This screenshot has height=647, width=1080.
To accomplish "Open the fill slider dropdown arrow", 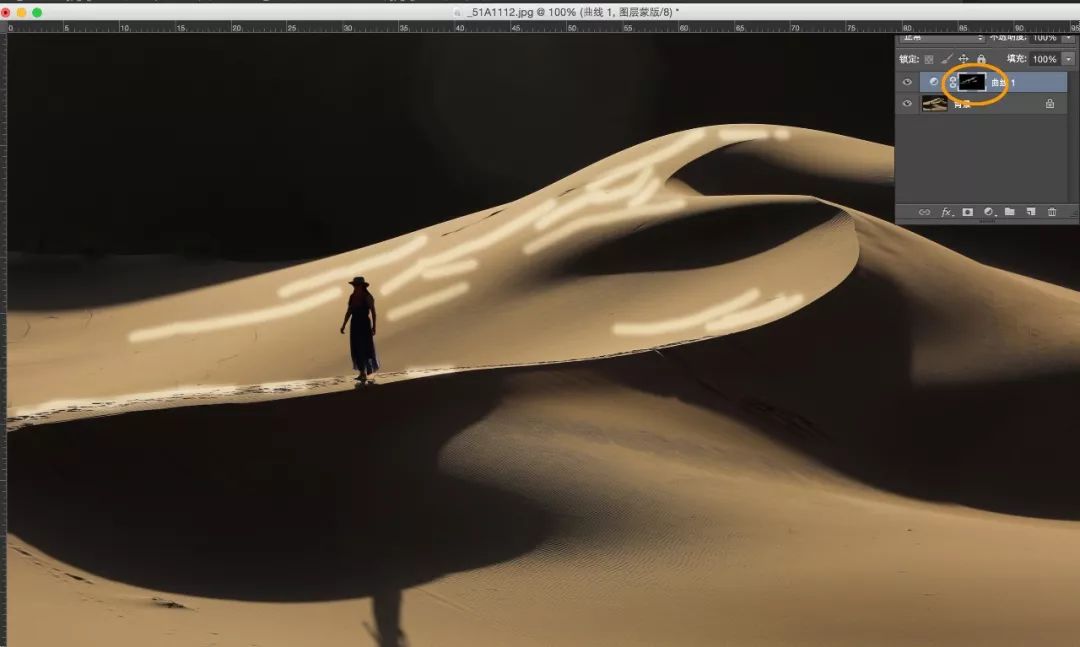I will [x=1069, y=59].
